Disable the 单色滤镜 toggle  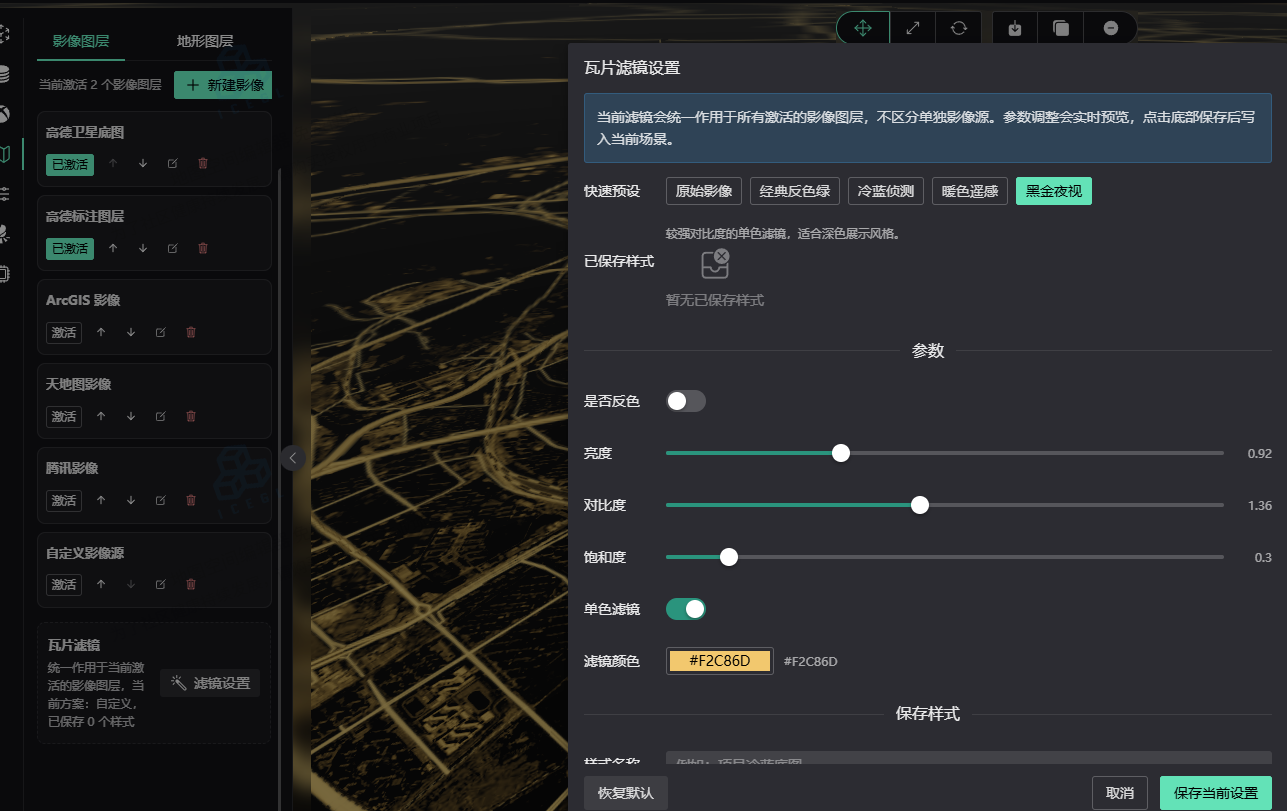pyautogui.click(x=685, y=608)
